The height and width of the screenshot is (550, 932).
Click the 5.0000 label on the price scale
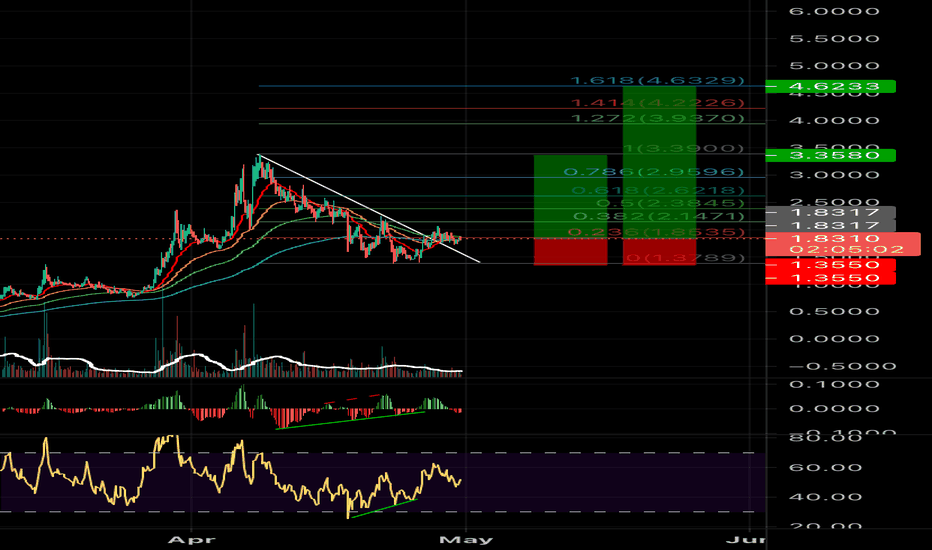coord(834,65)
